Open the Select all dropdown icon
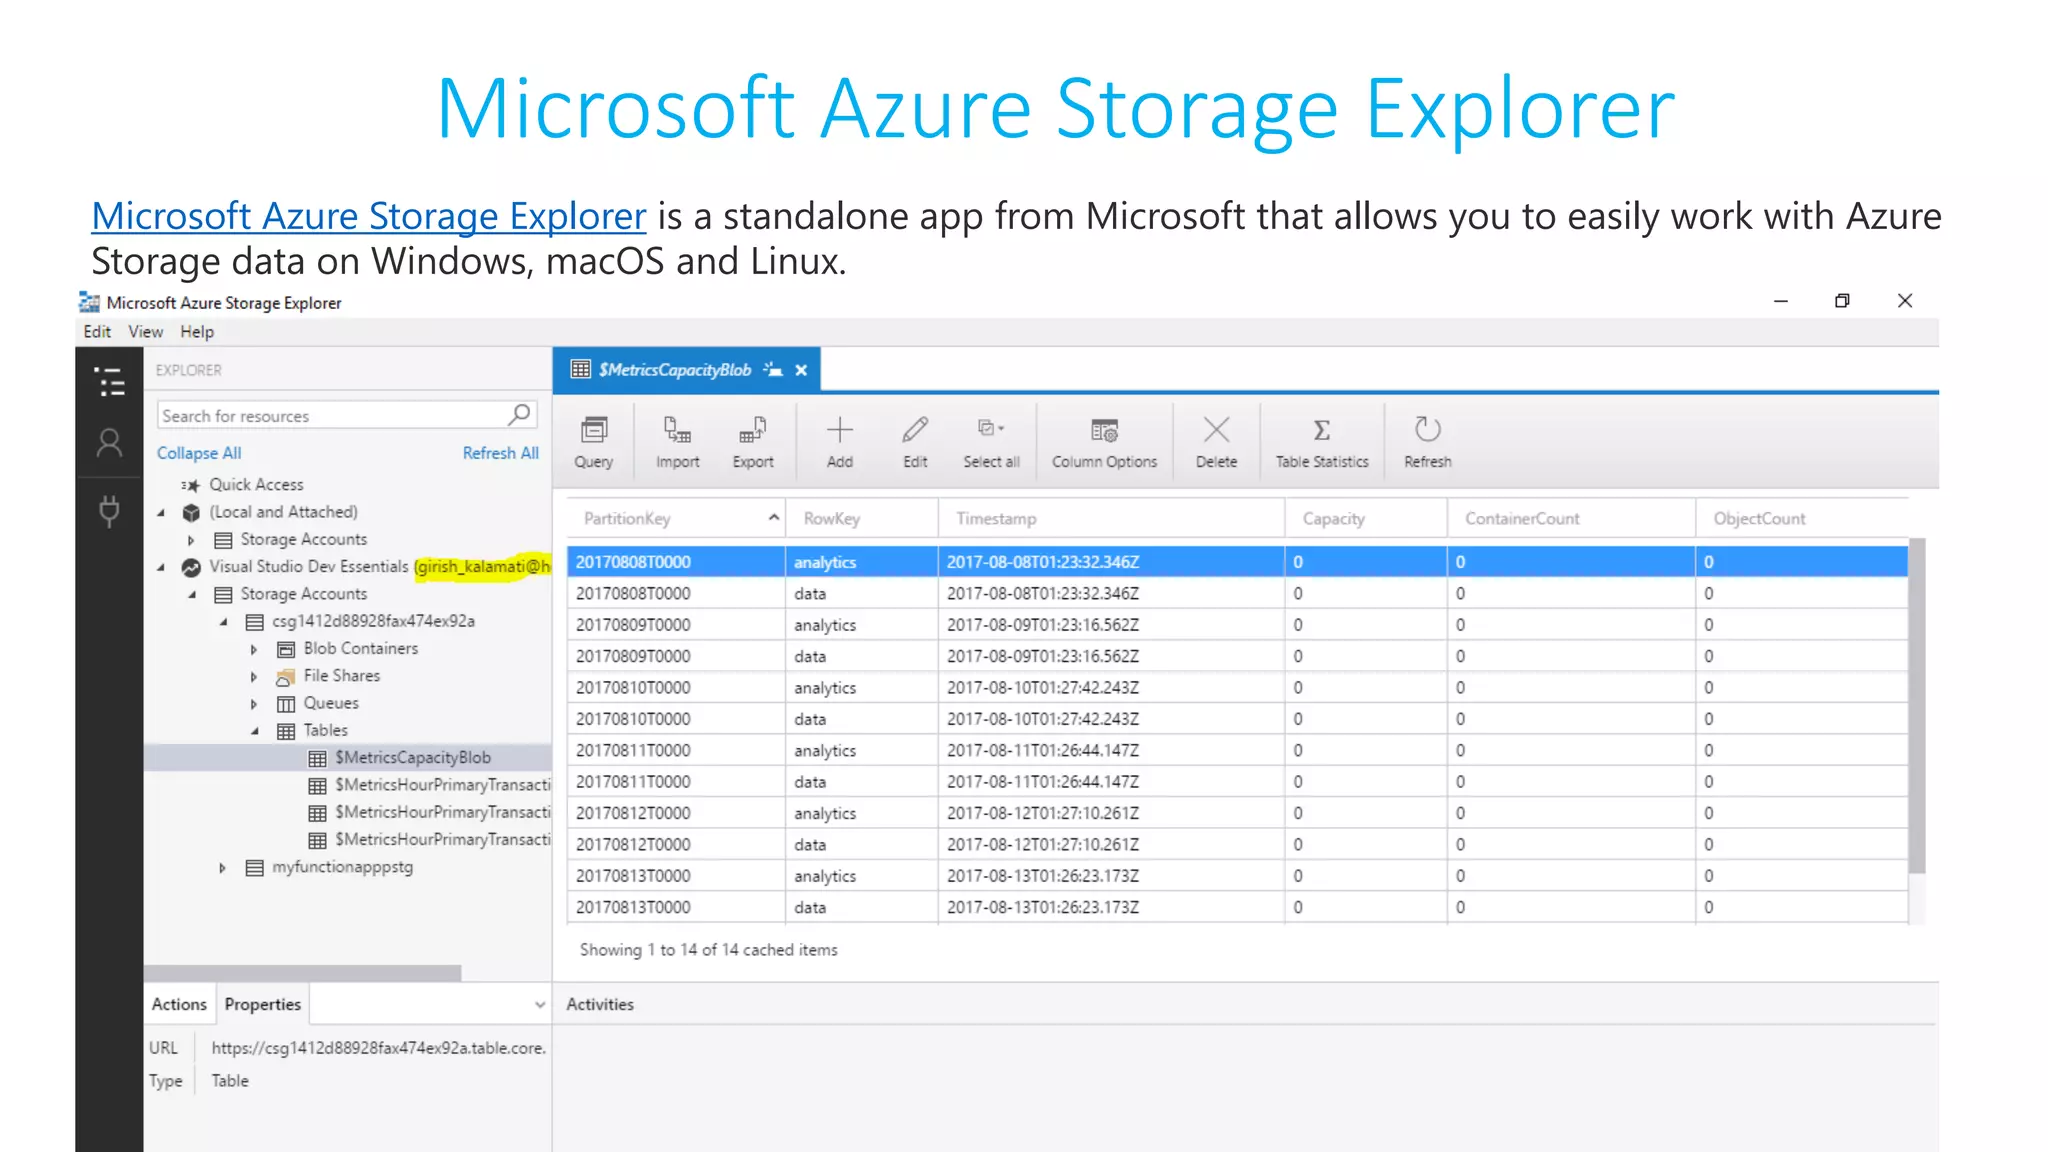Screen dimensions: 2048x1152 tap(991, 428)
